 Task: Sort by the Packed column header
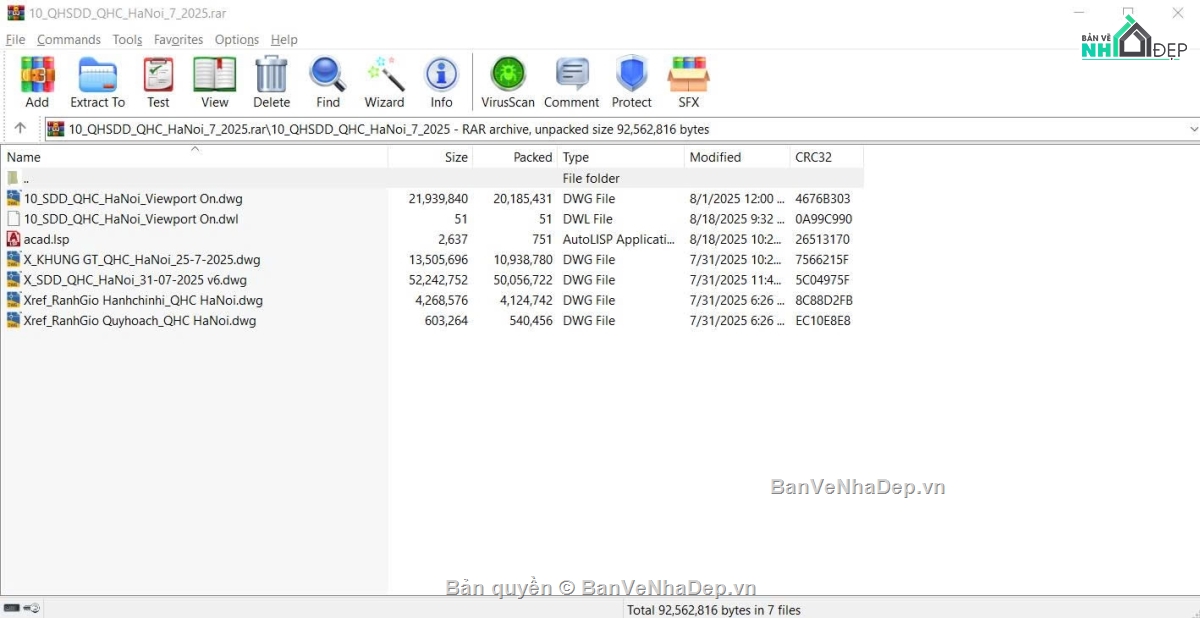point(532,157)
